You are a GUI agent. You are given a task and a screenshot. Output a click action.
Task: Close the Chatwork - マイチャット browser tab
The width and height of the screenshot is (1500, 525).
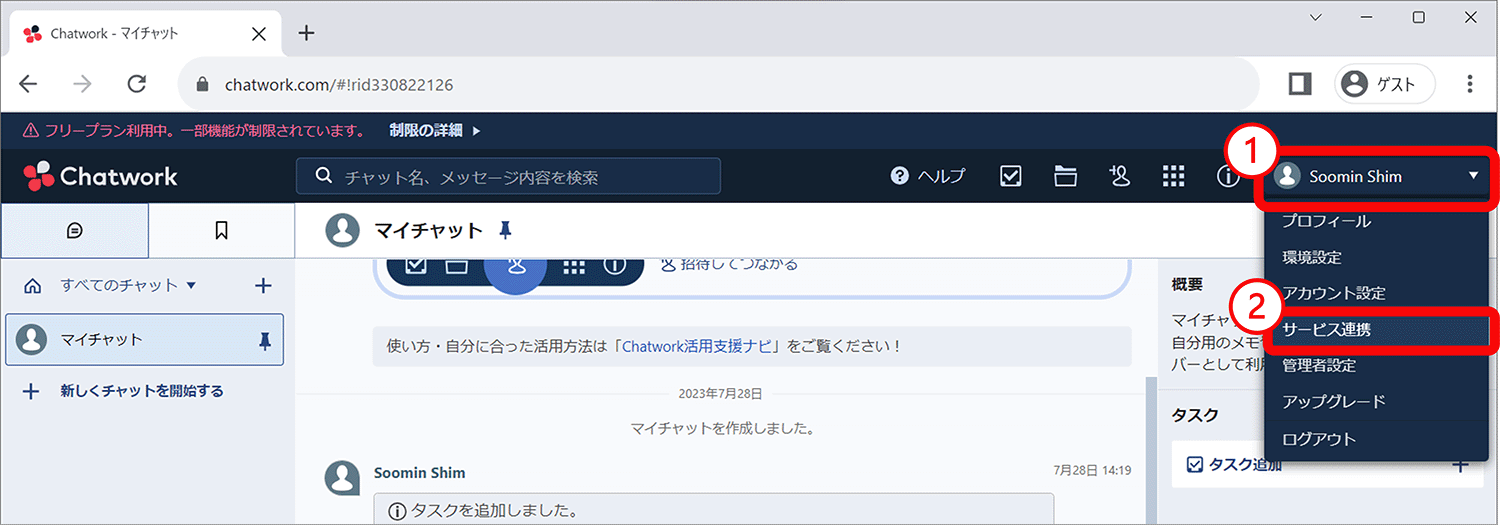(x=259, y=33)
